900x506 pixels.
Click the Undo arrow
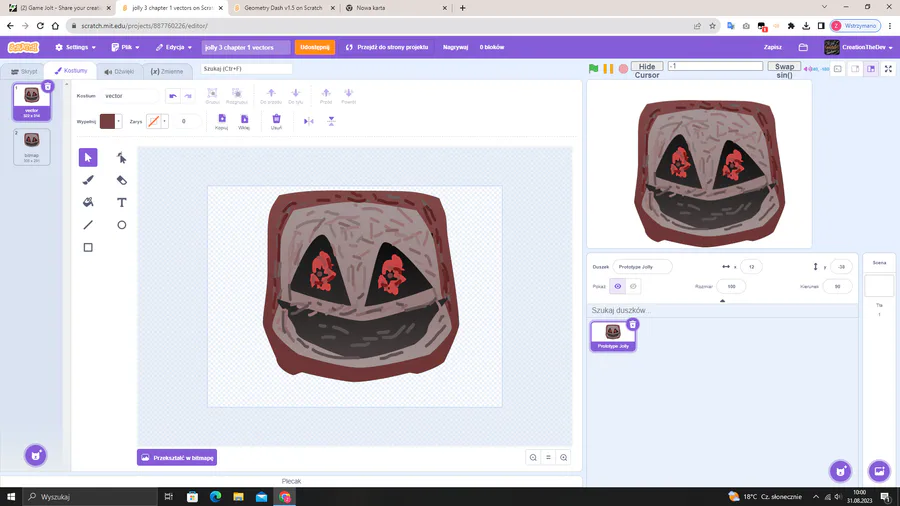pos(173,96)
